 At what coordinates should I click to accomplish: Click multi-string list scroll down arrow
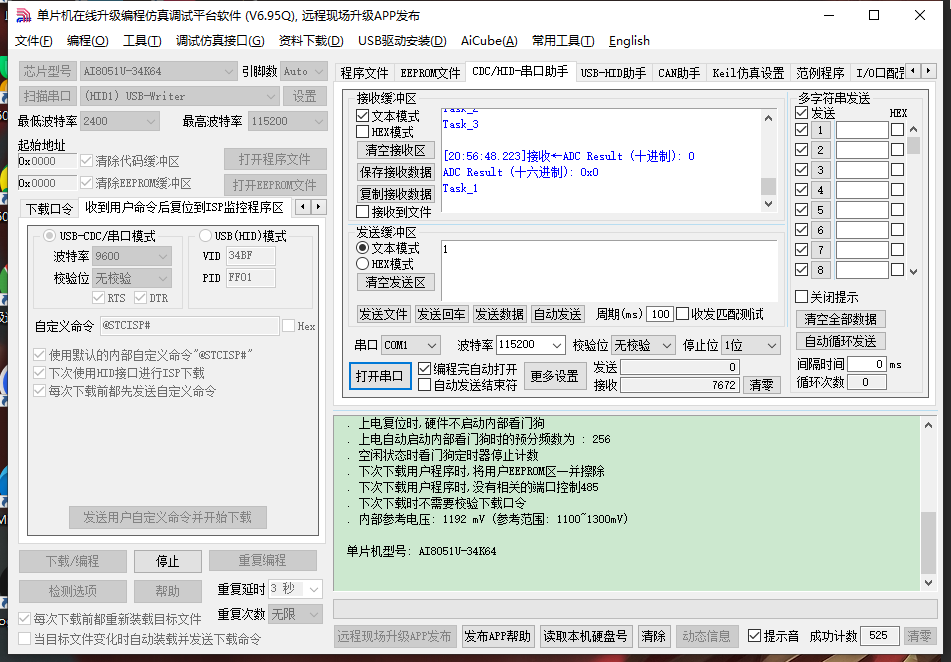(913, 272)
